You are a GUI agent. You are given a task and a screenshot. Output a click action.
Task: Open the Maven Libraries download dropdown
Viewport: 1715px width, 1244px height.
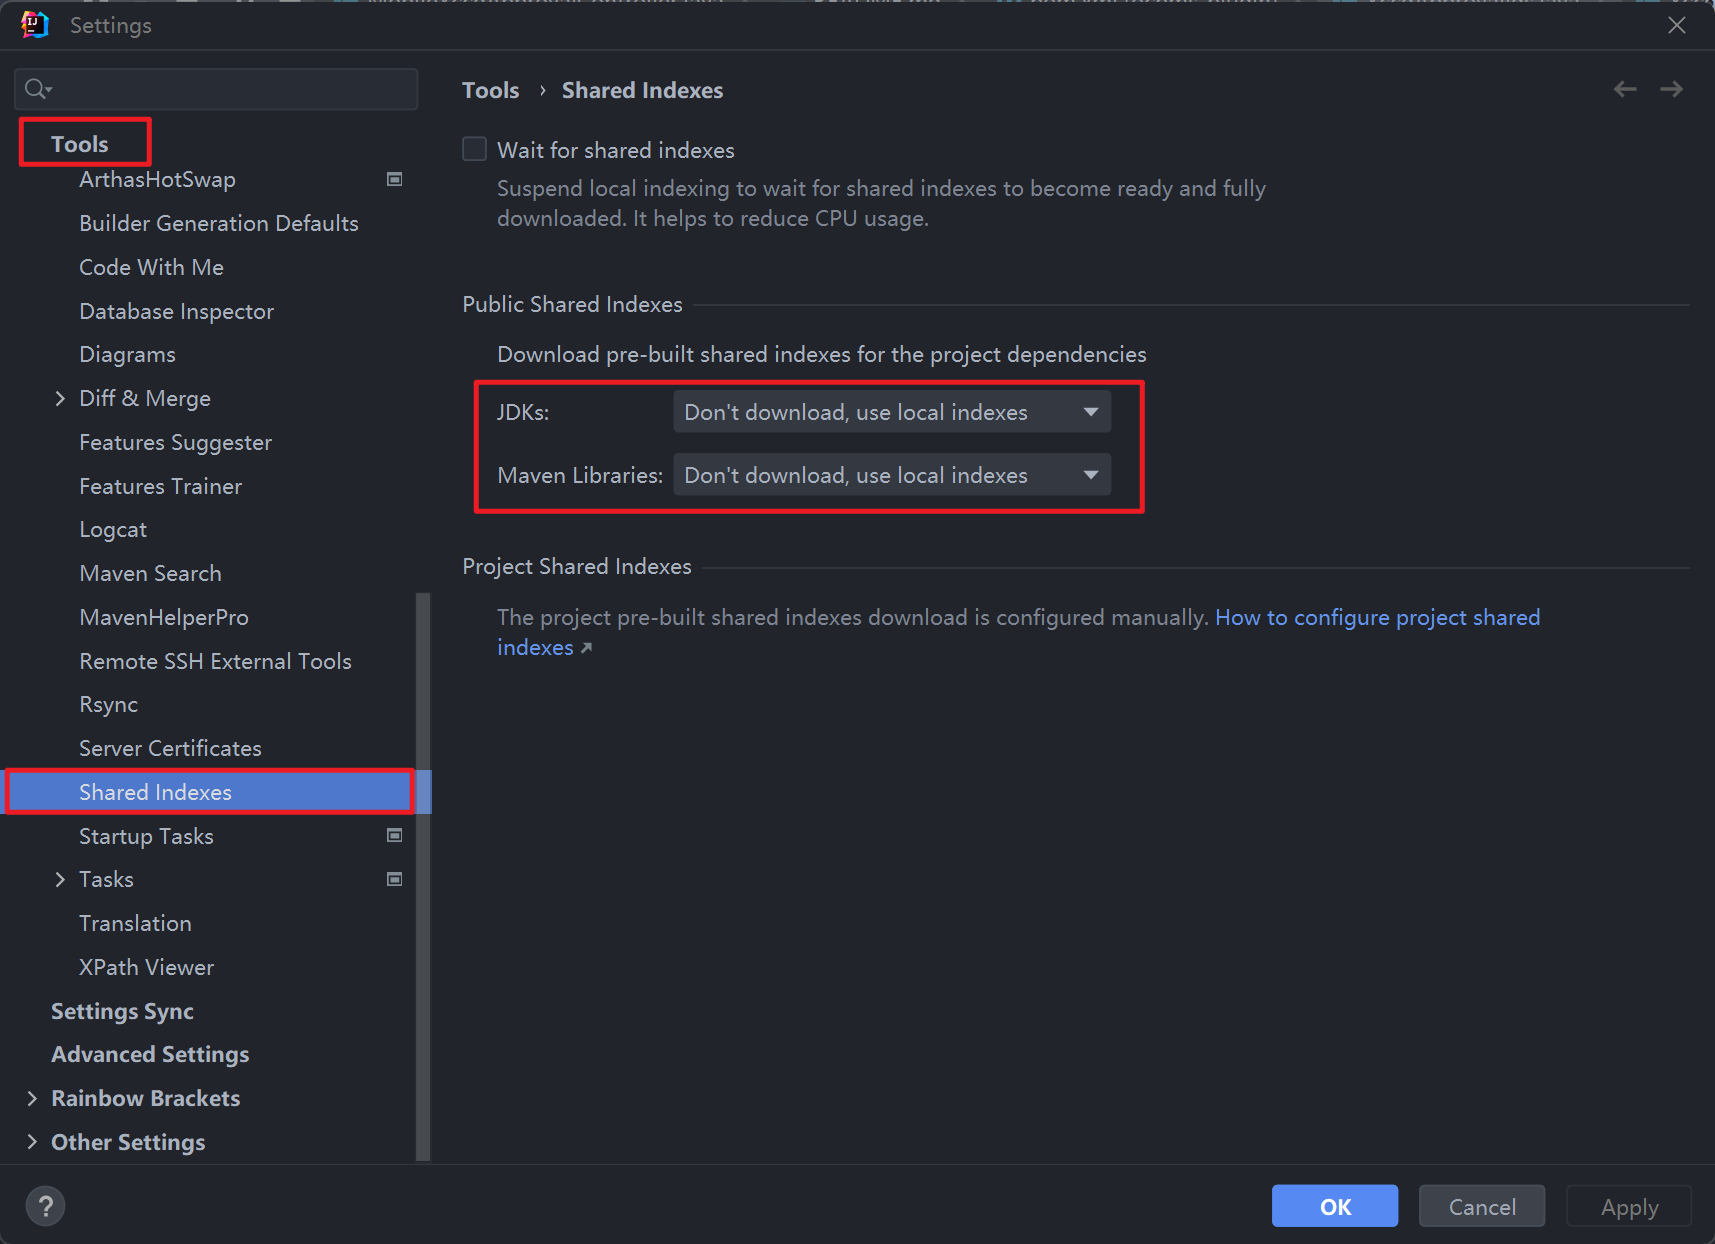click(x=891, y=475)
